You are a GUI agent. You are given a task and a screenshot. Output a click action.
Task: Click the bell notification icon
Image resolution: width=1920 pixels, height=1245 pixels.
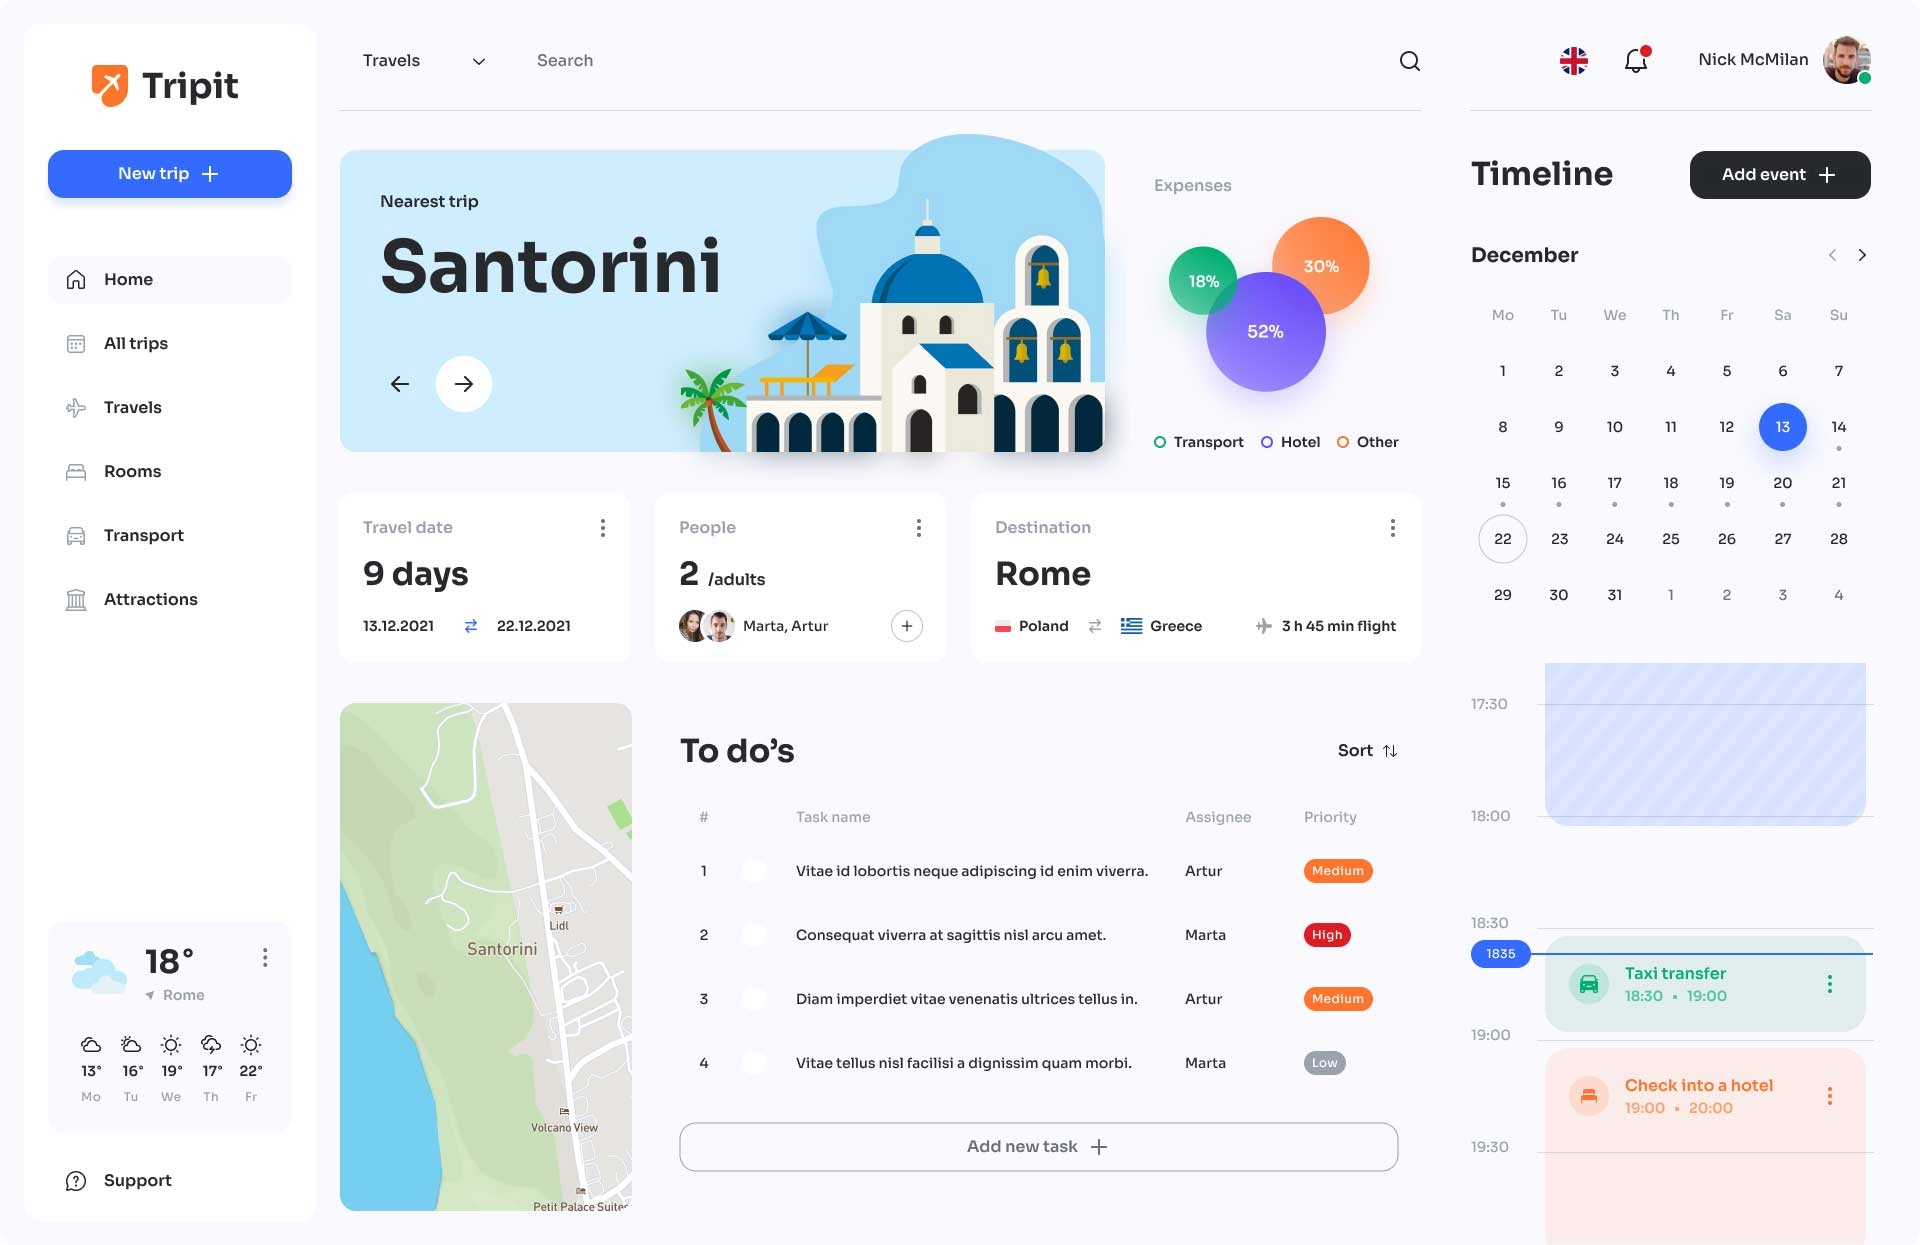(1633, 60)
